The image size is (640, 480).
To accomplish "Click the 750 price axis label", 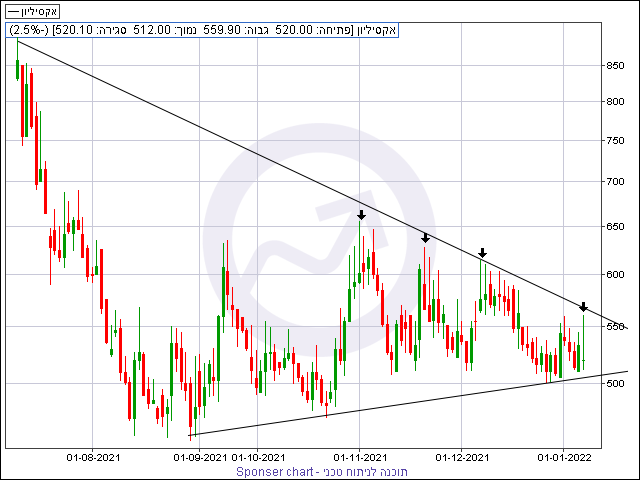I will 615,141.
